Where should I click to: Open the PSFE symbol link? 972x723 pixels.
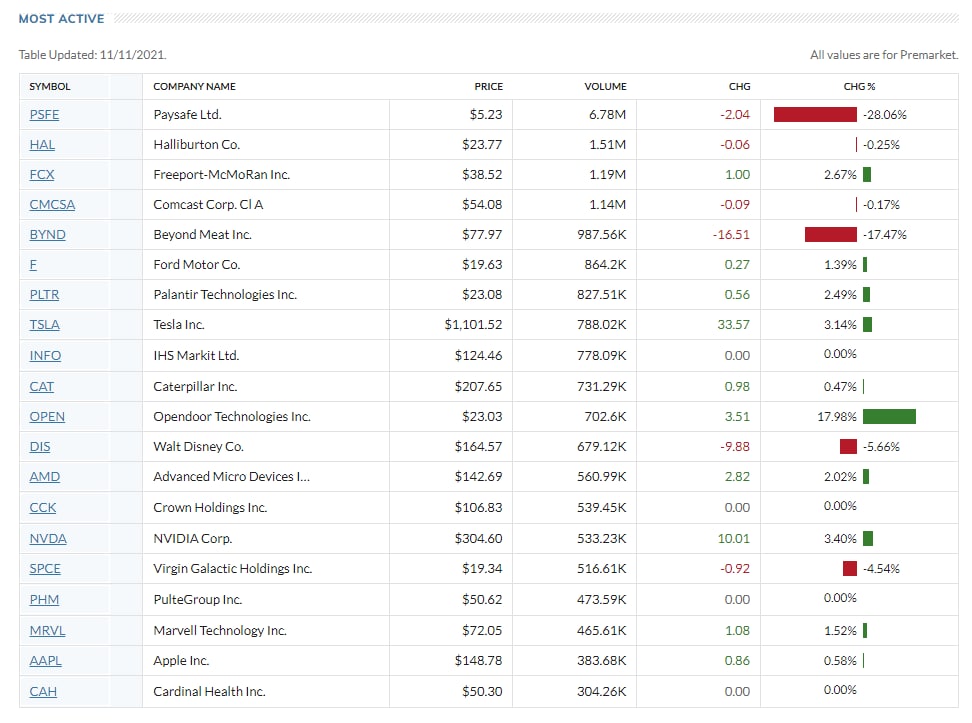click(x=44, y=115)
